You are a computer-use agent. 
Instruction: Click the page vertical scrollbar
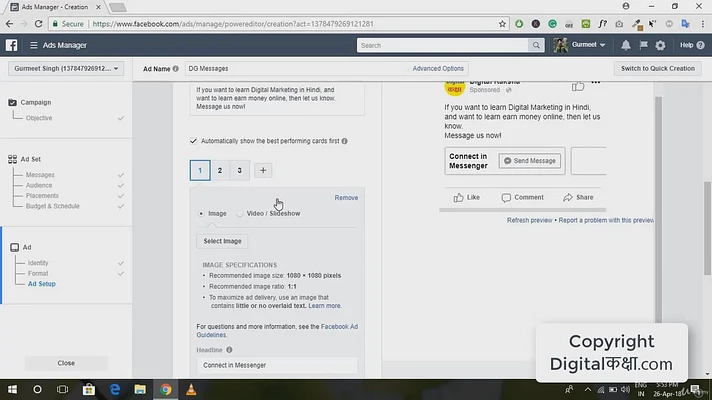click(707, 227)
